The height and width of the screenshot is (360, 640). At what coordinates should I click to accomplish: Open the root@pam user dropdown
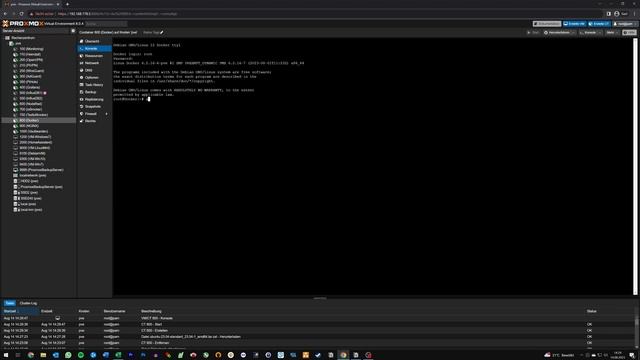624,24
